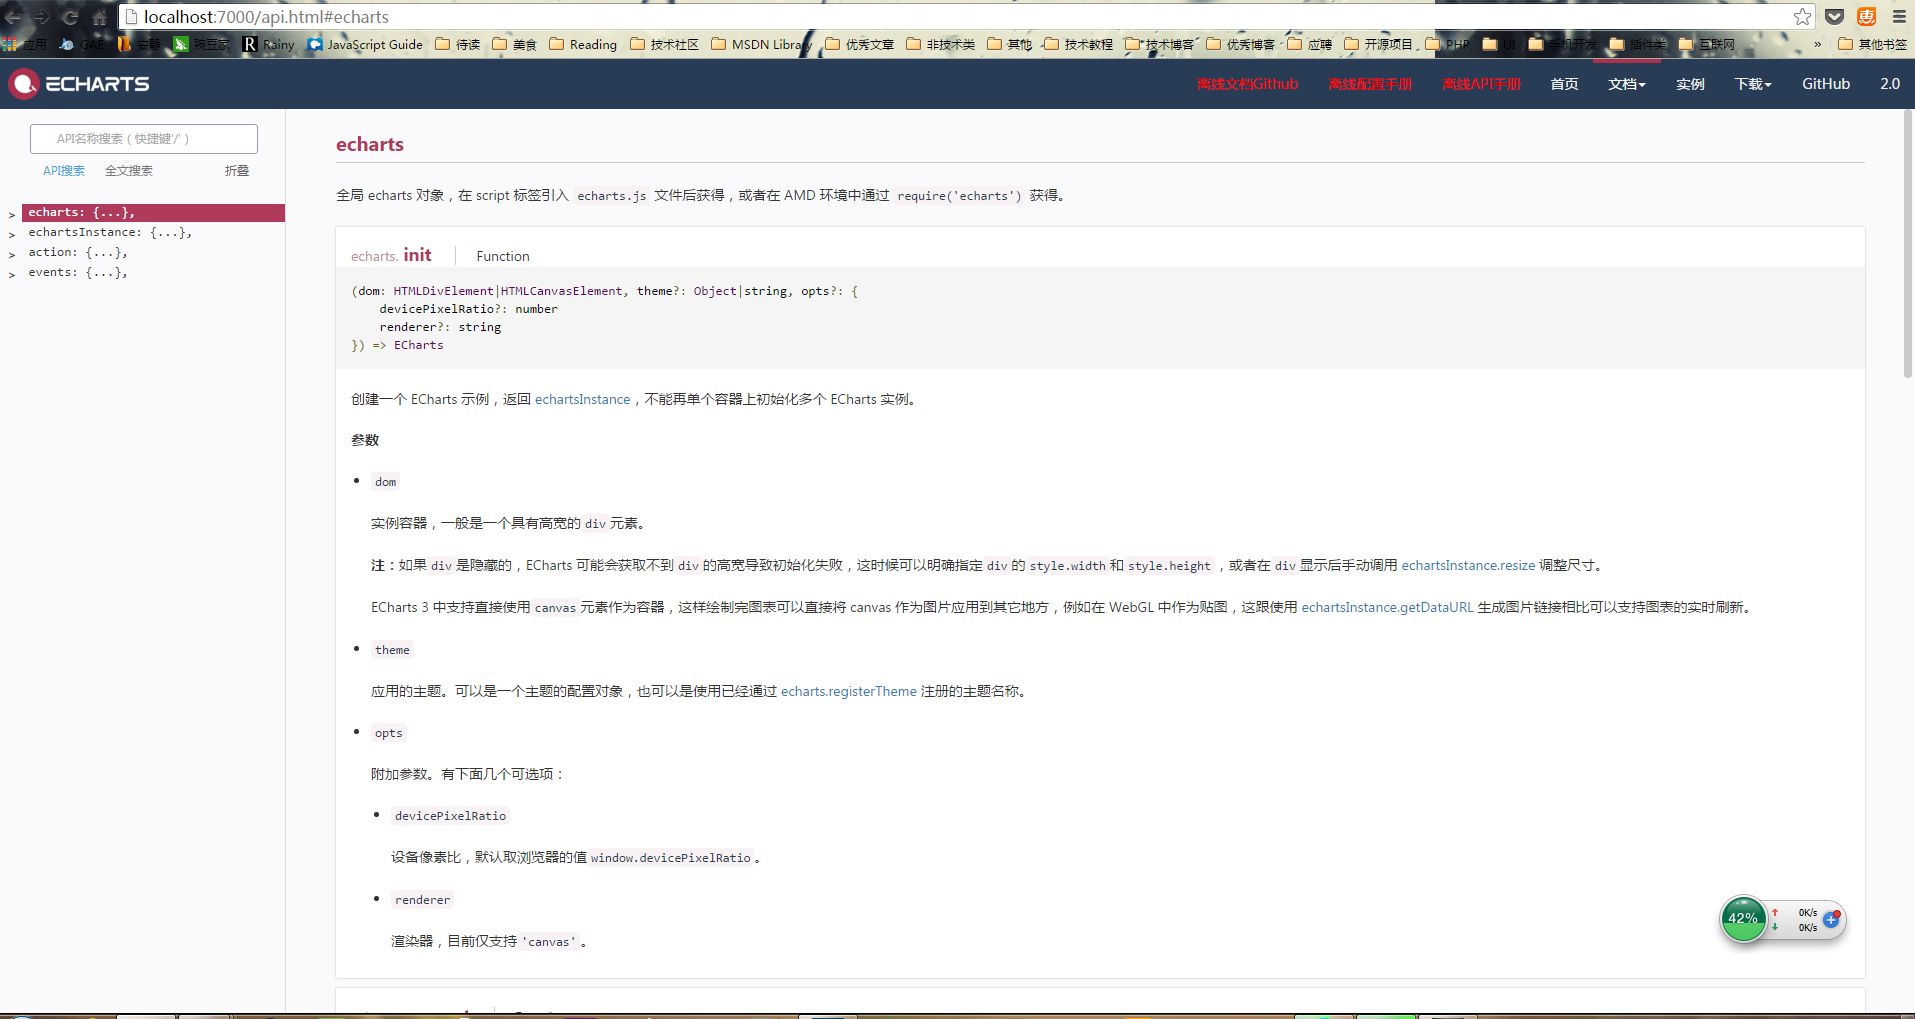Select the action: {...} tree item
Screen dimensions: 1915x1019
[x=78, y=252]
